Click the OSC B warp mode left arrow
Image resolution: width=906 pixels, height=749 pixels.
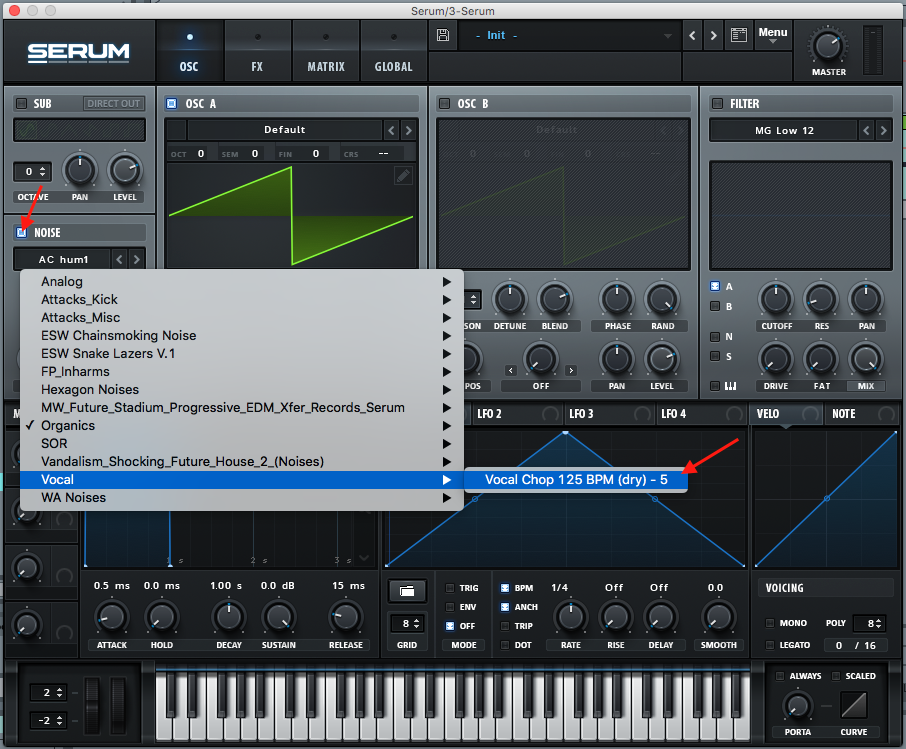click(x=511, y=370)
